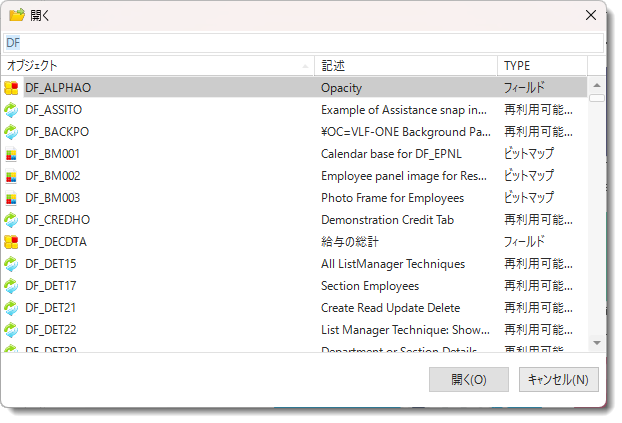Click the DF_BM001 bitmap icon
The width and height of the screenshot is (622, 423).
[11, 154]
